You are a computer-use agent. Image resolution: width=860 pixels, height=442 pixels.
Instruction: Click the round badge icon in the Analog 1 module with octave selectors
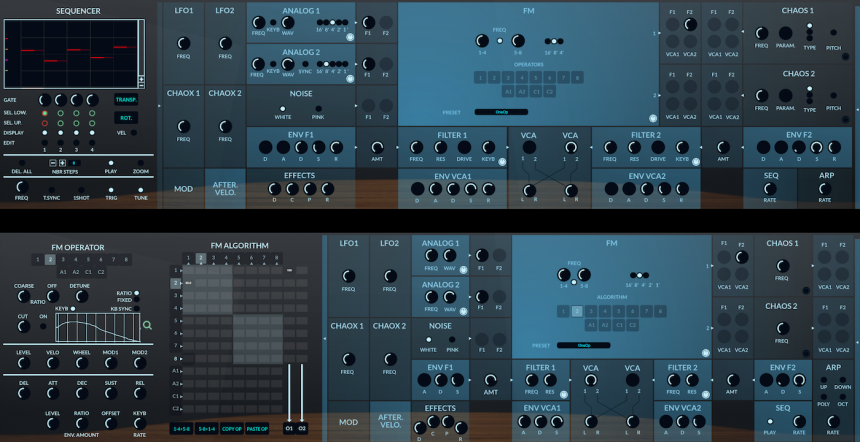point(350,37)
